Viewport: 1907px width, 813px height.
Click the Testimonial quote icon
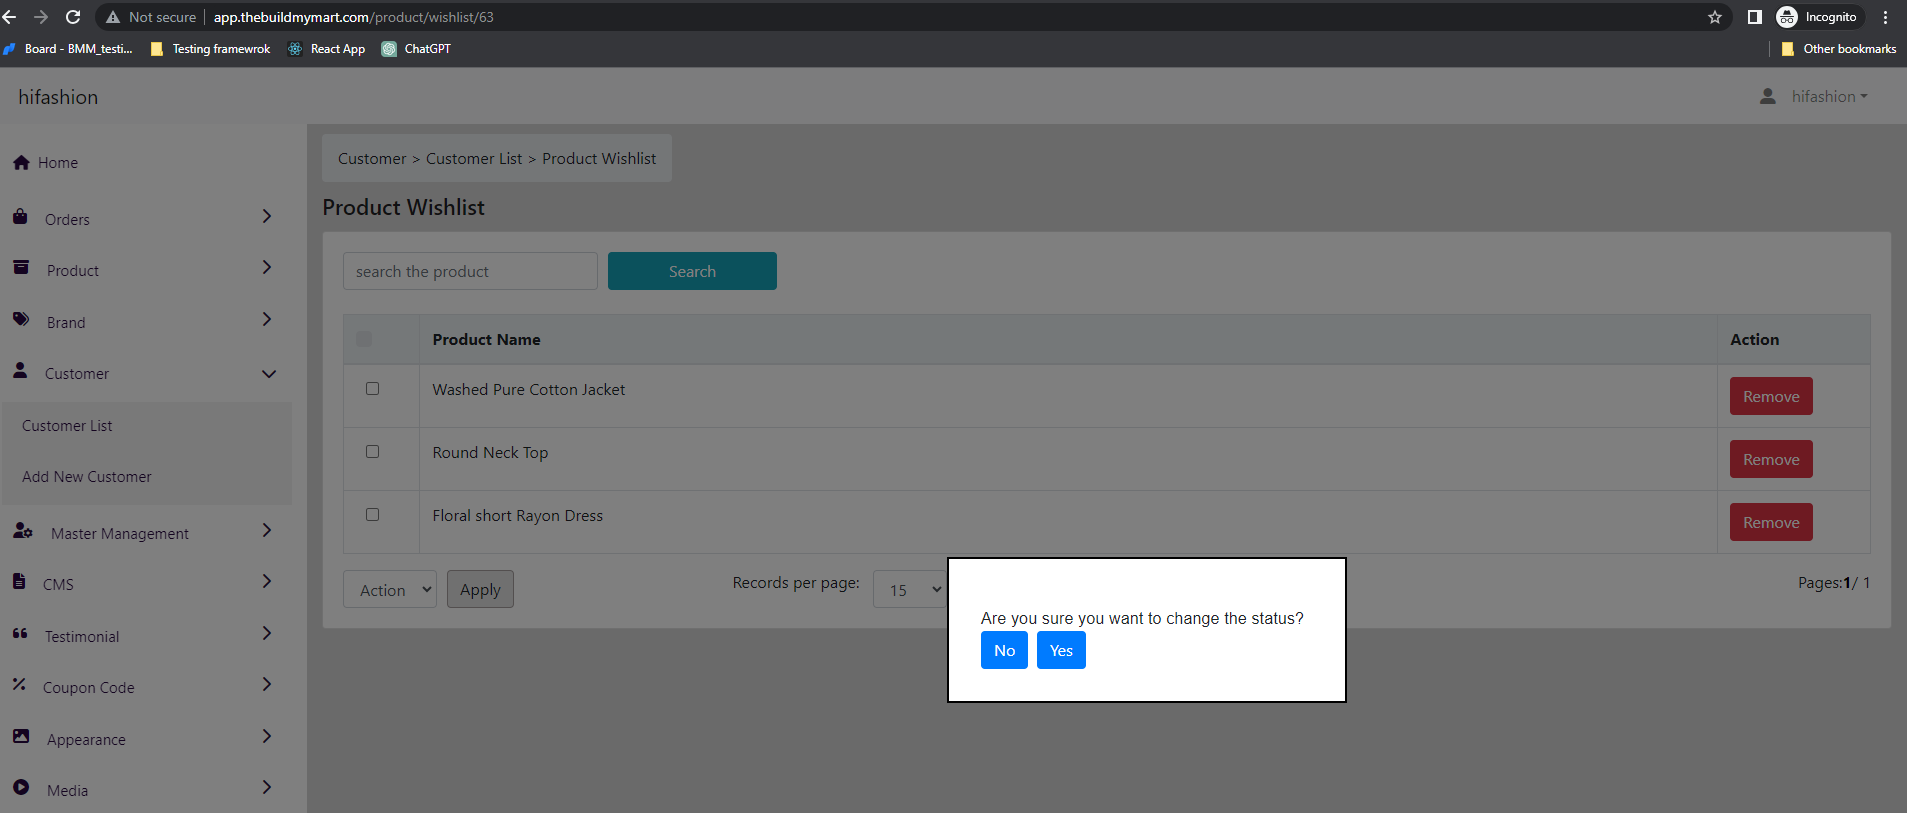pyautogui.click(x=20, y=633)
